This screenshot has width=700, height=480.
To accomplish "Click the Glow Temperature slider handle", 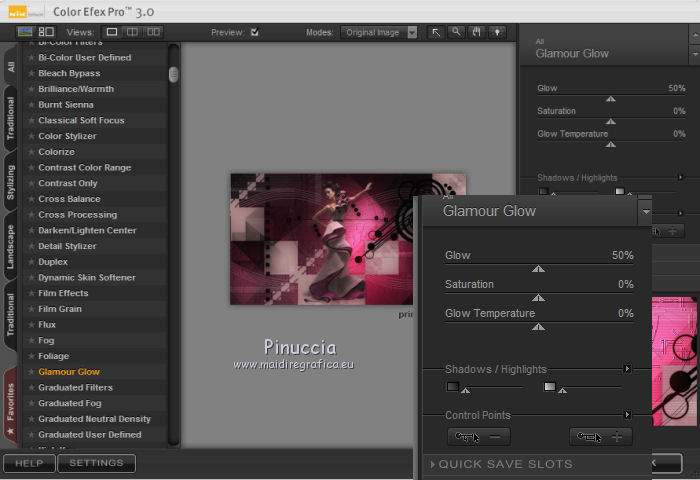I will point(538,326).
